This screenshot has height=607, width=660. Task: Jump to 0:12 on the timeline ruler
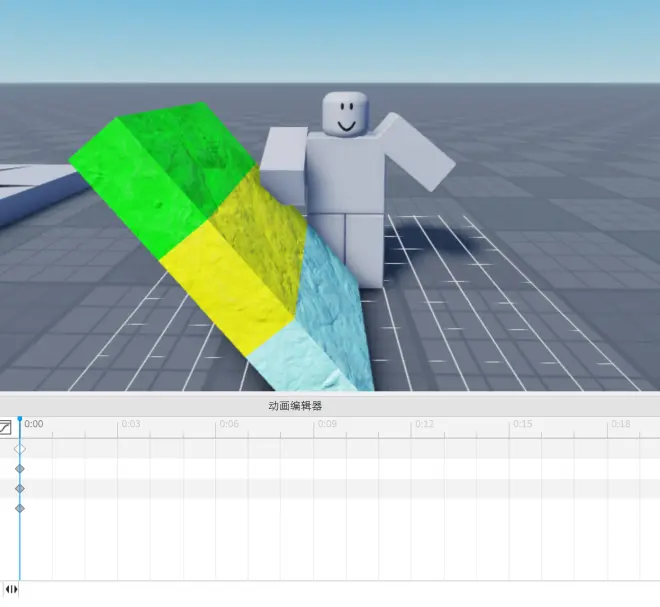[x=425, y=424]
